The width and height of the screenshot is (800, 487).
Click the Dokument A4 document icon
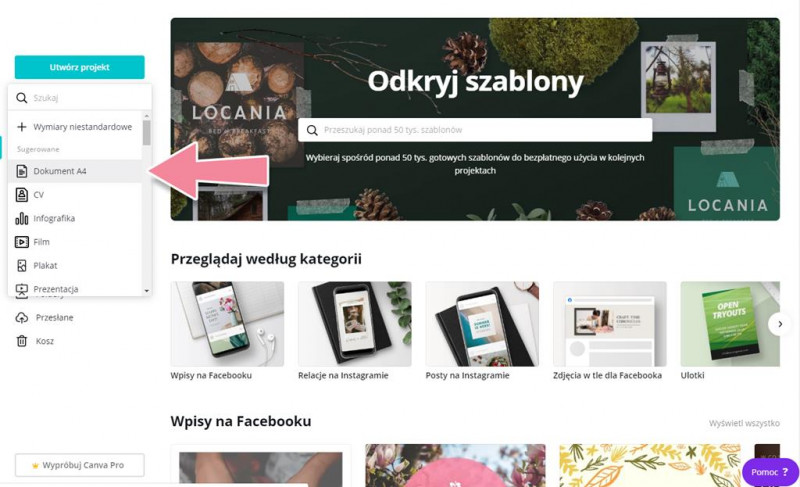click(x=21, y=171)
